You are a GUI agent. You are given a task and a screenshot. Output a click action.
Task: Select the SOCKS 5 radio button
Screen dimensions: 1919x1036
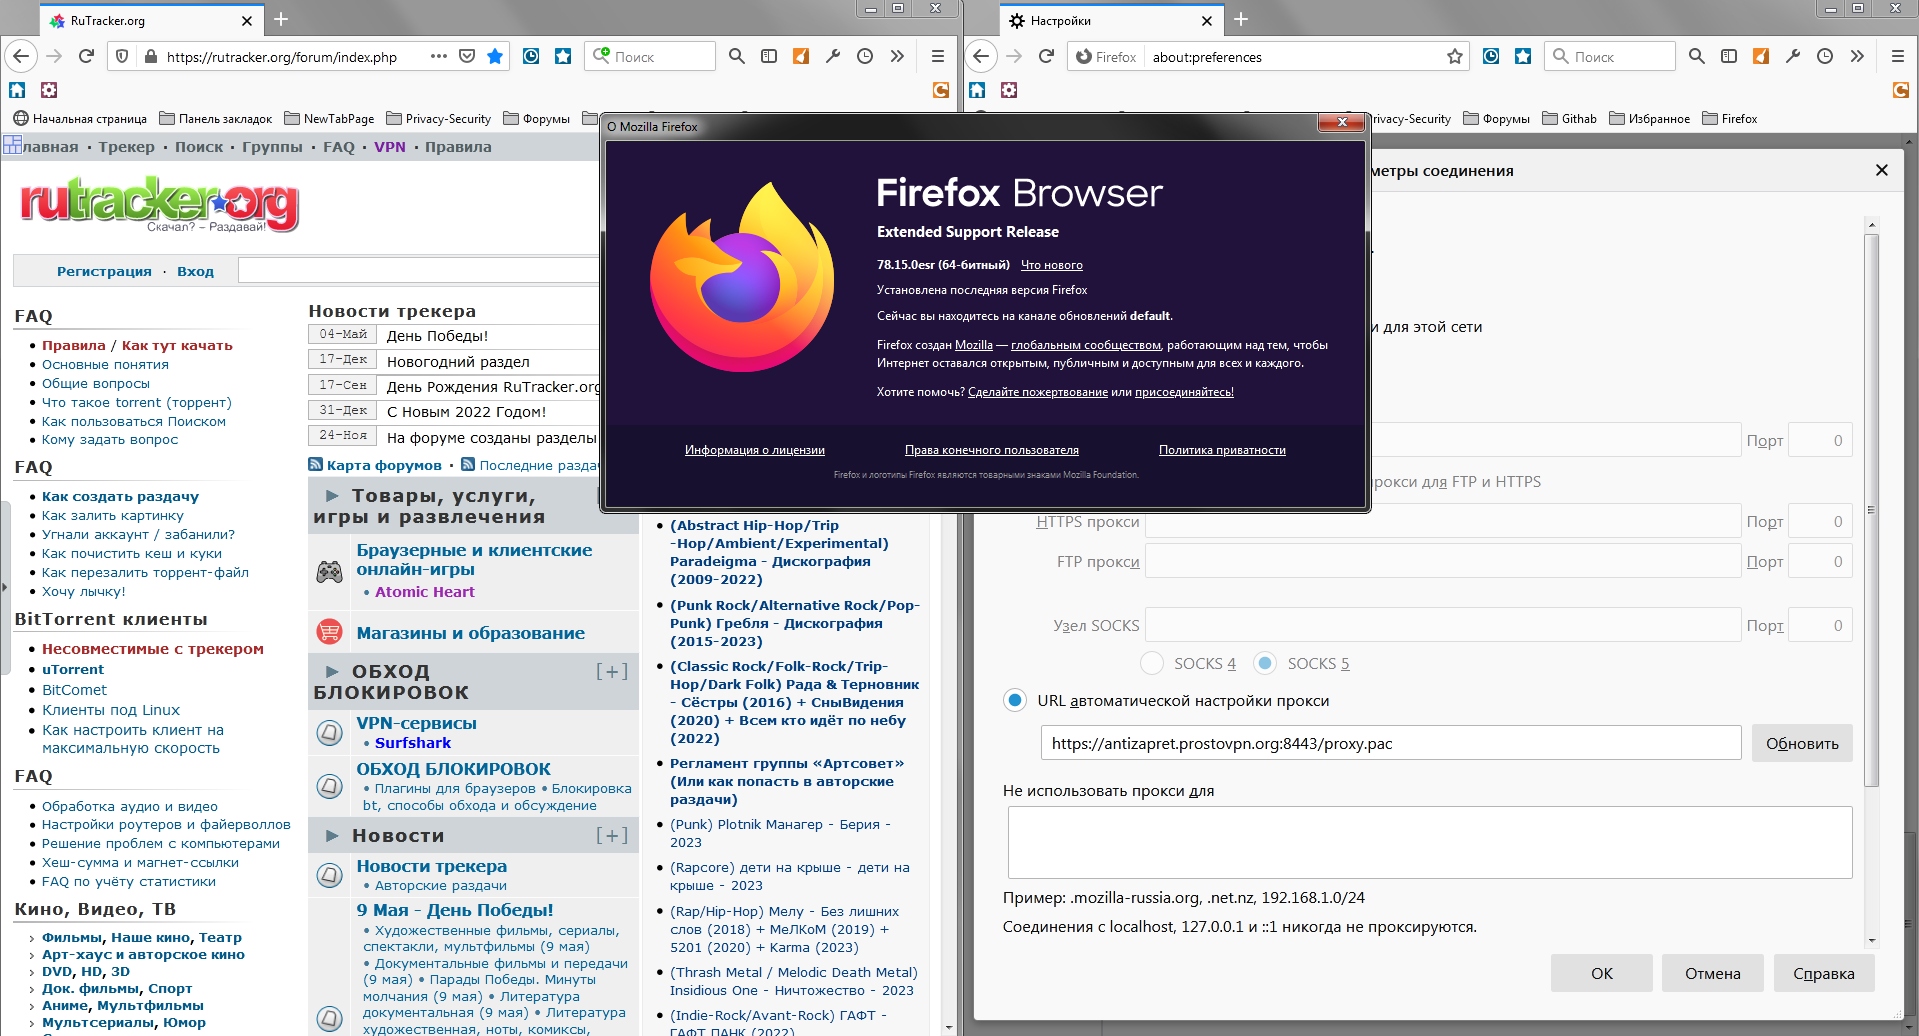tap(1265, 663)
